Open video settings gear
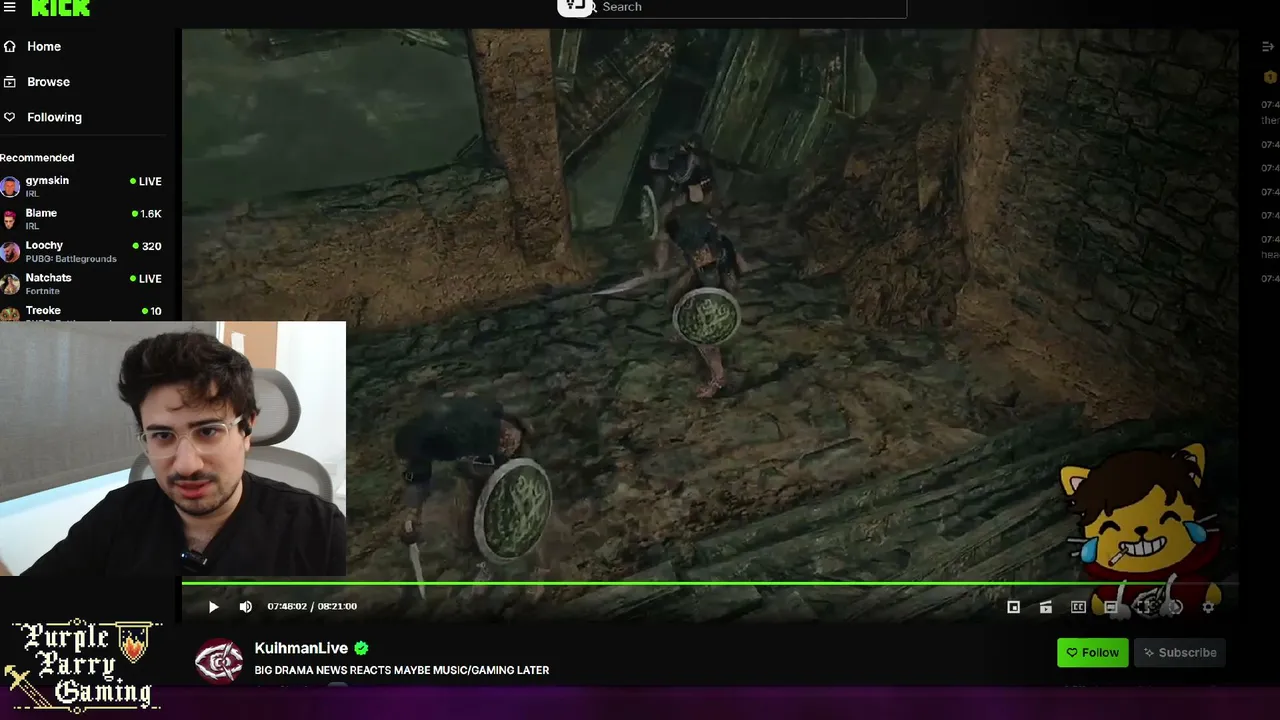Screen dimensions: 1280x720 pos(1208,607)
